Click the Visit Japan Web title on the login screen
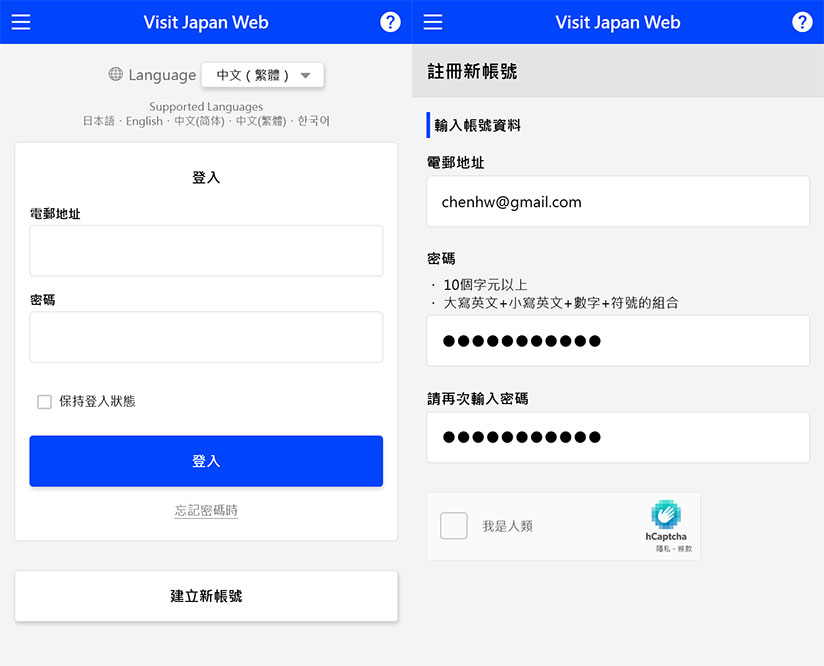 pyautogui.click(x=206, y=22)
